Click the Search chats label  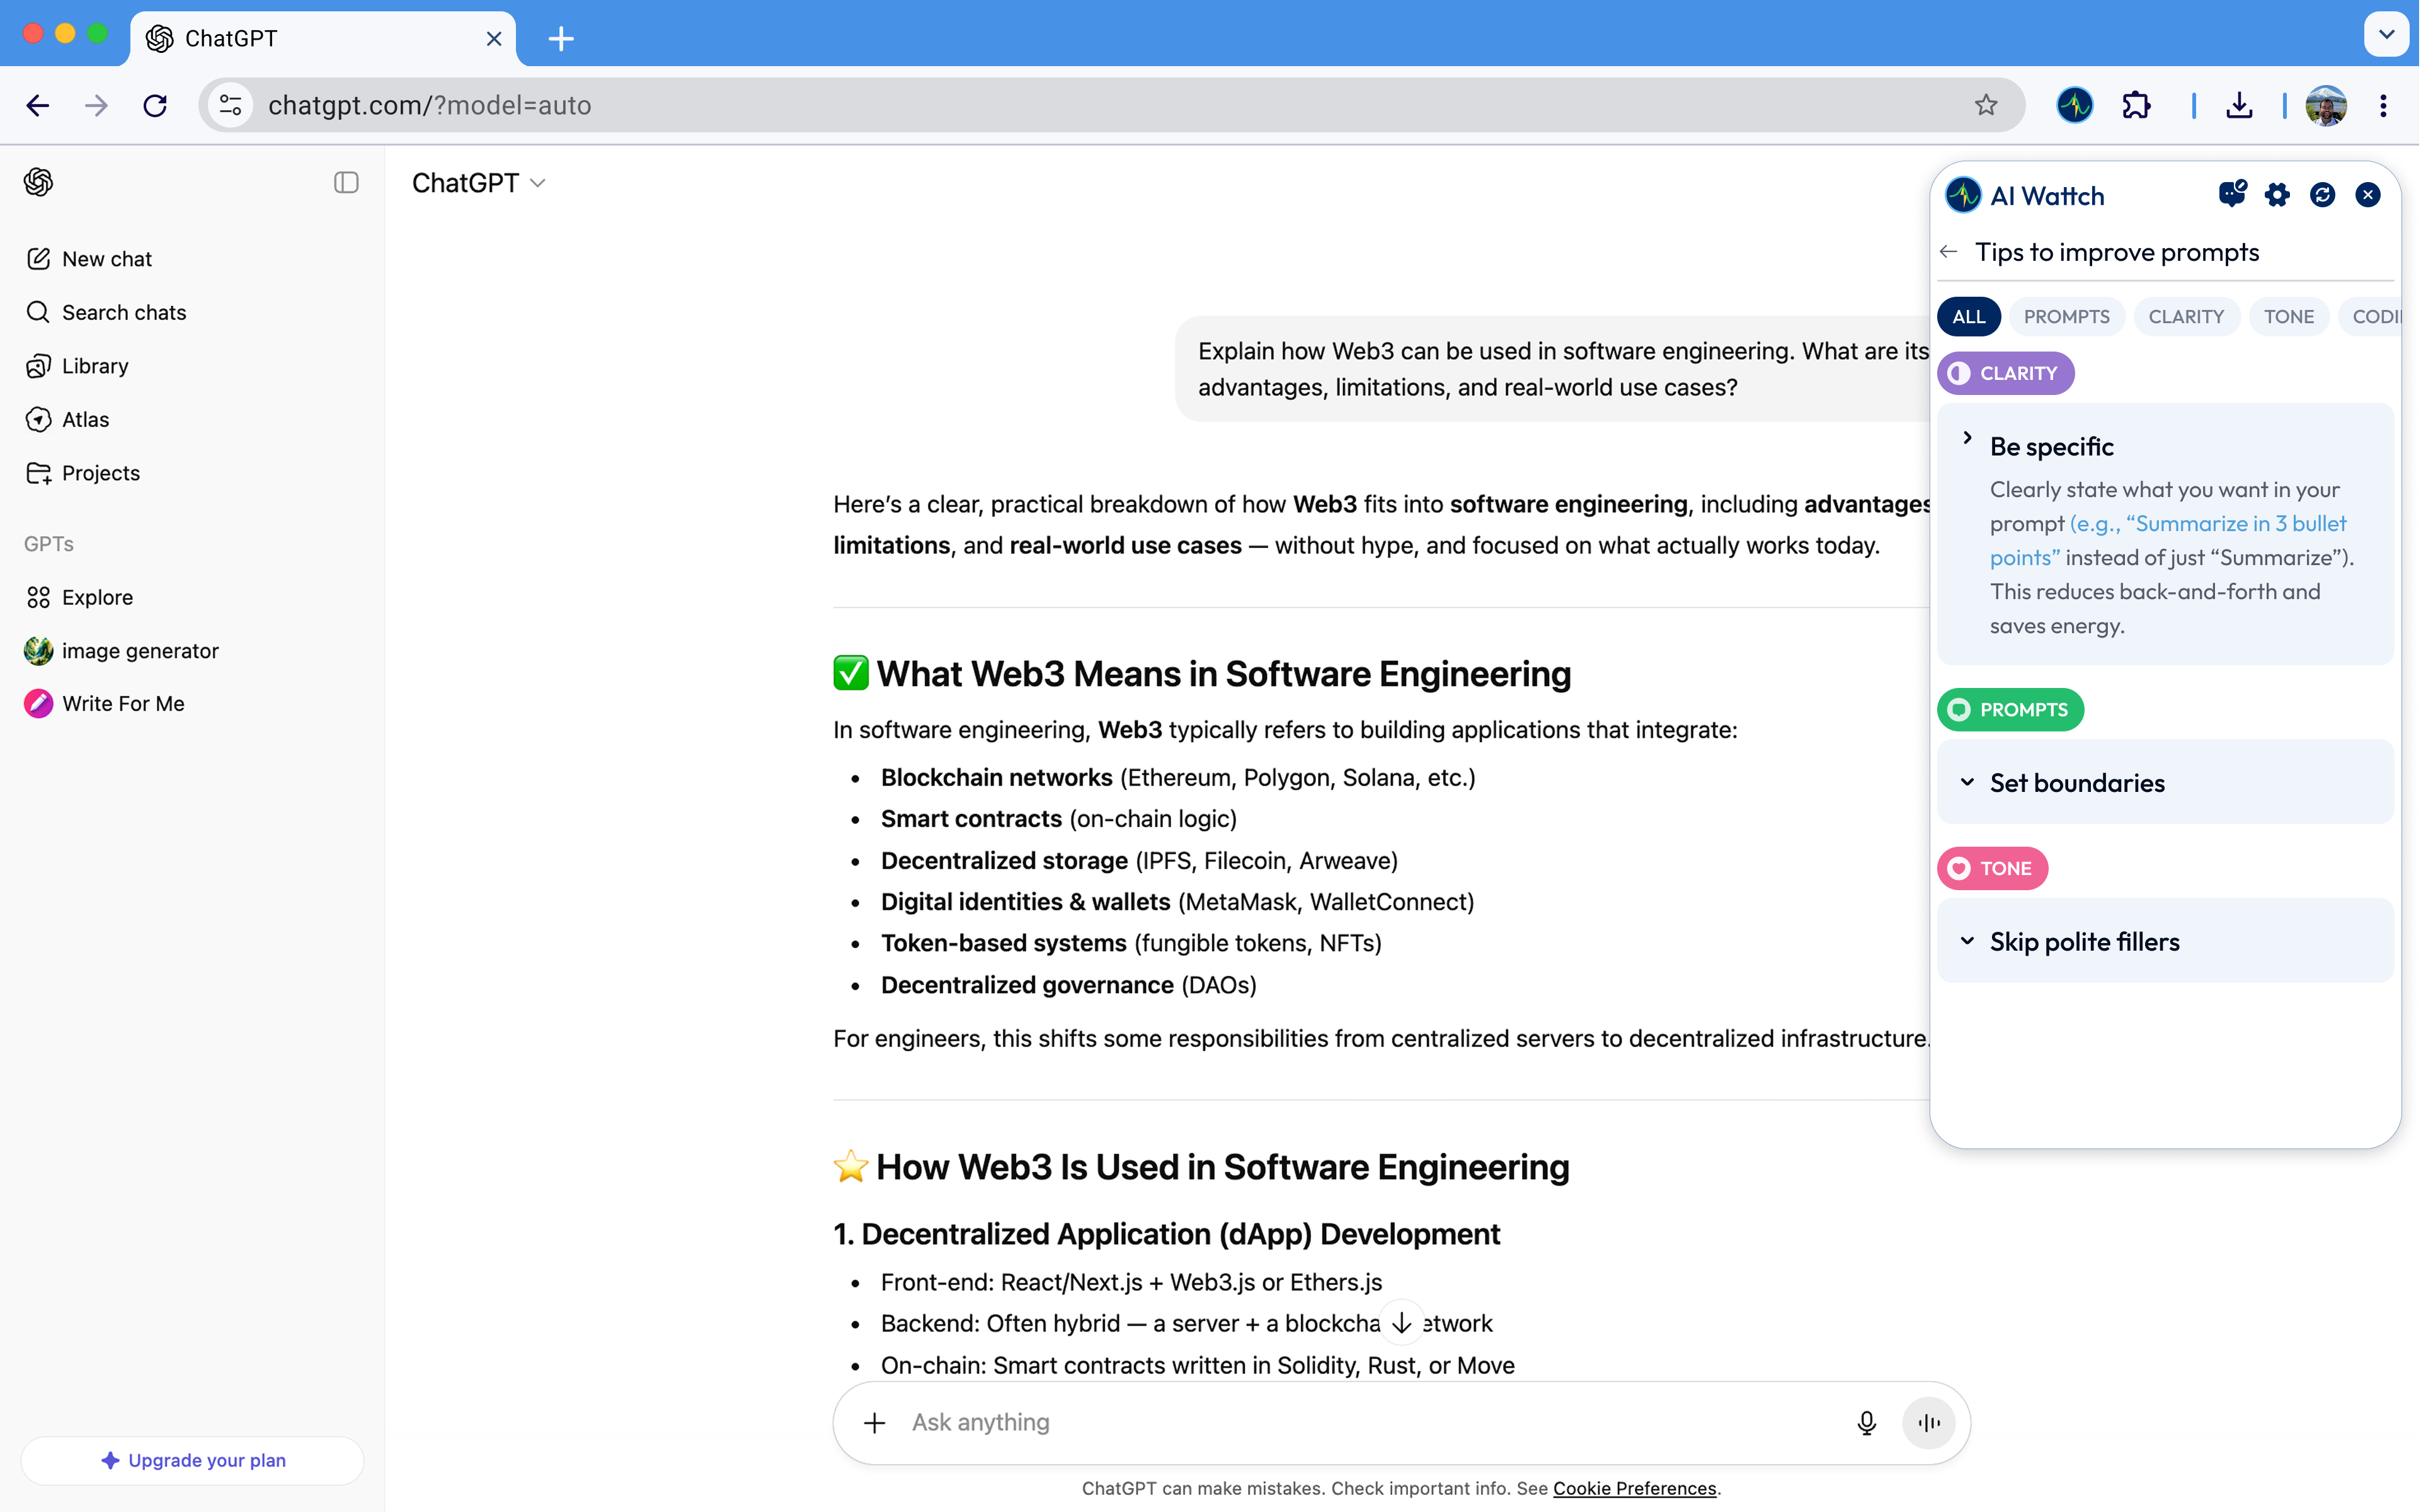[124, 312]
